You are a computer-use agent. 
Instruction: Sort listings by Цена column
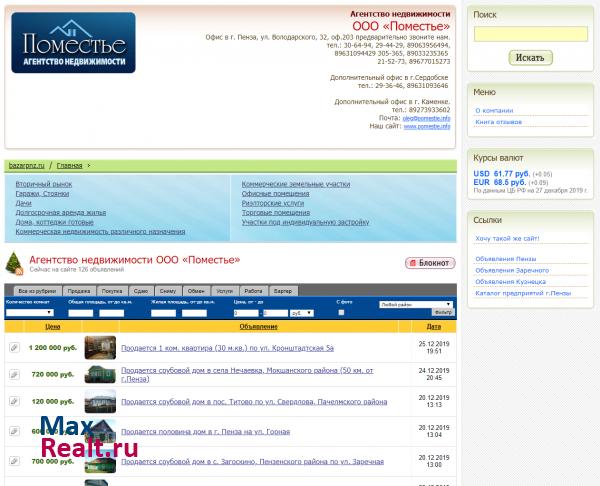click(x=53, y=327)
